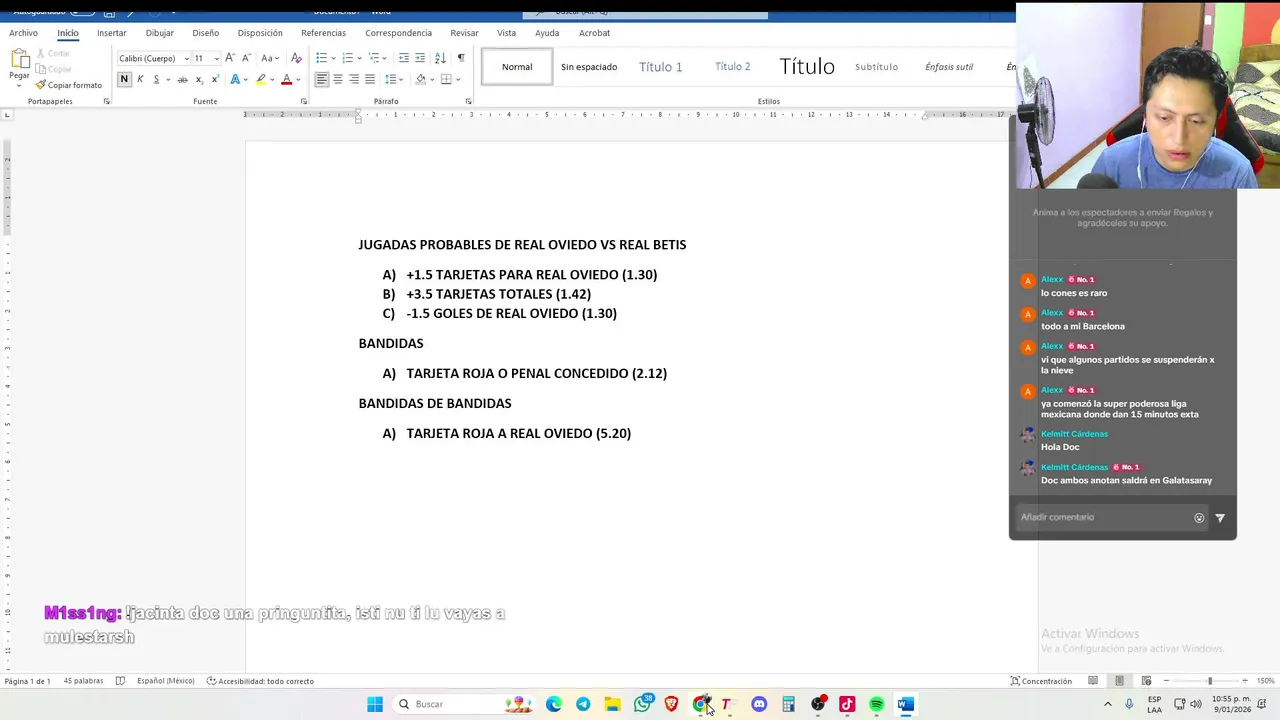Open File Explorer from the taskbar
The image size is (1280, 720).
[x=612, y=704]
